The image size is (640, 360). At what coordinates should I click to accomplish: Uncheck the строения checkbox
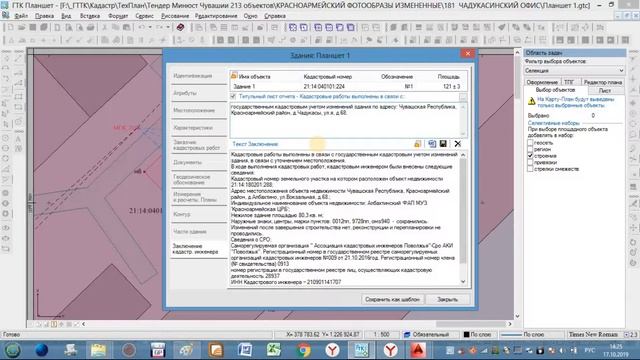pyautogui.click(x=530, y=156)
